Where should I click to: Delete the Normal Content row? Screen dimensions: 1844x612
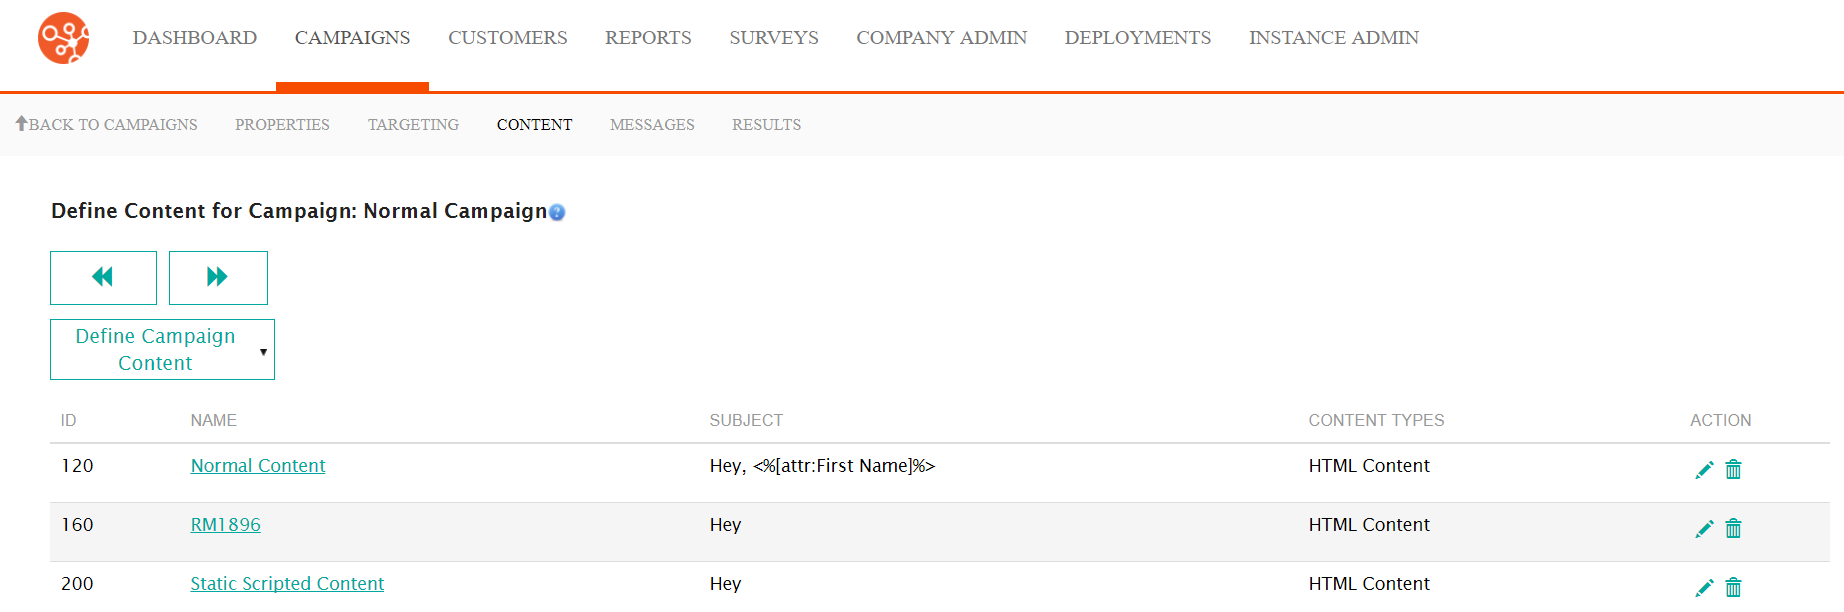click(x=1734, y=470)
